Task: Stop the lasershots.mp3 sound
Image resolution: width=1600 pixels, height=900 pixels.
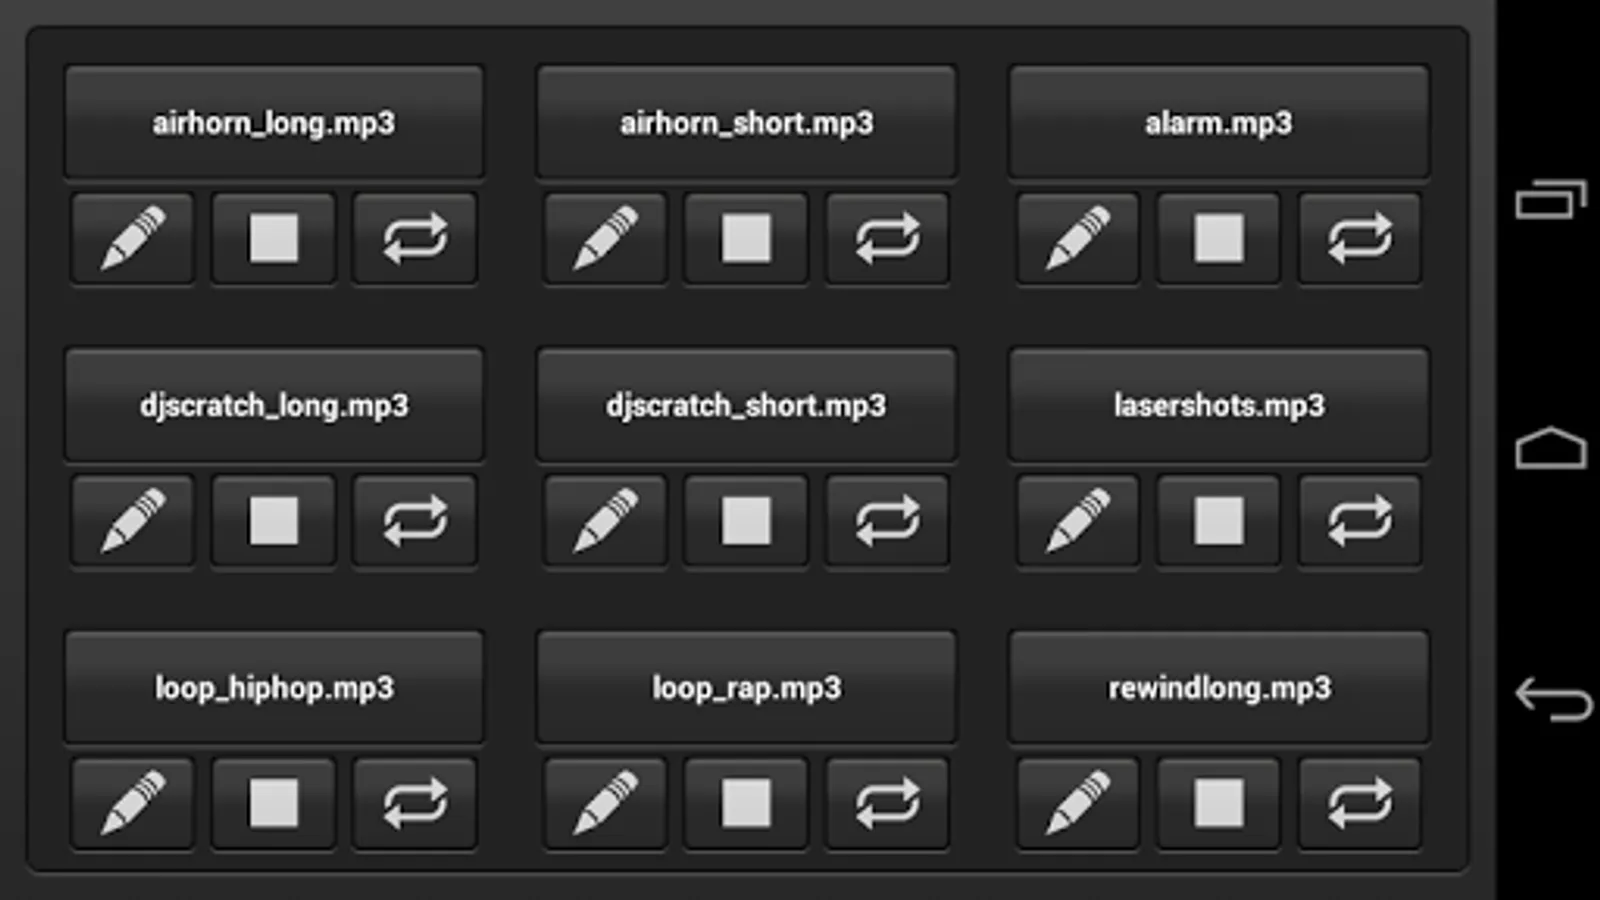Action: 1219,521
